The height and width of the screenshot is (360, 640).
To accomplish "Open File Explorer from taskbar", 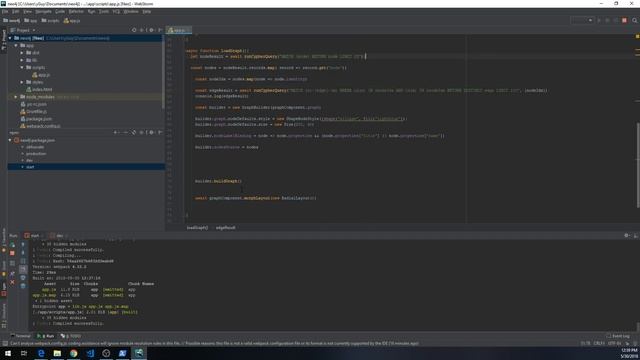I will (57, 353).
